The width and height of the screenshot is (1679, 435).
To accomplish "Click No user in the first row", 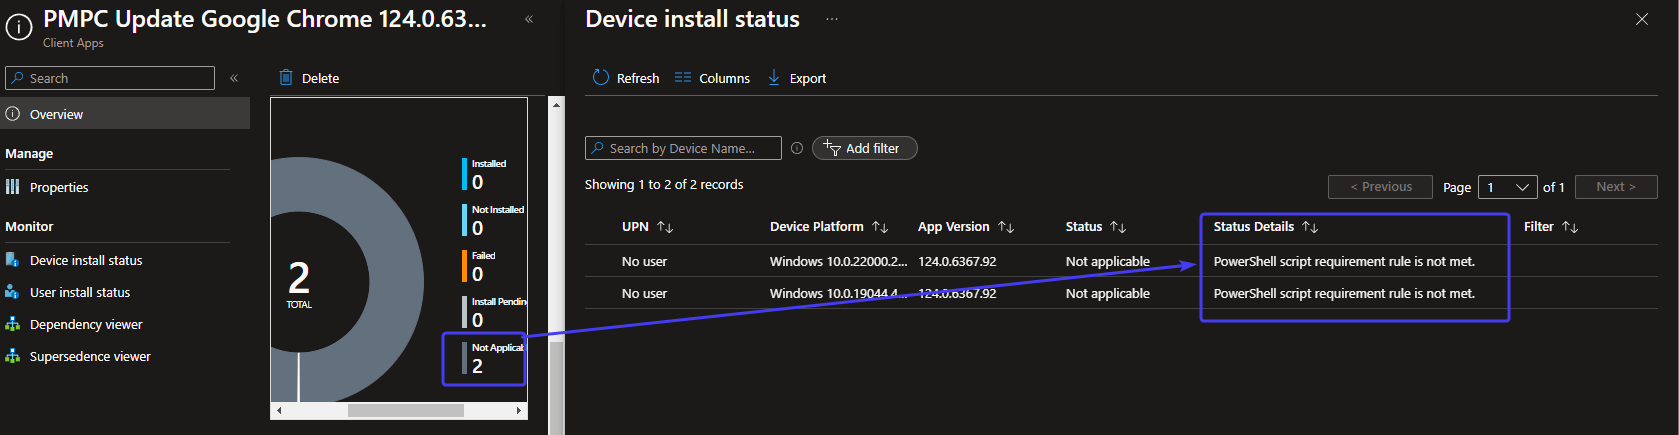I will [x=644, y=261].
